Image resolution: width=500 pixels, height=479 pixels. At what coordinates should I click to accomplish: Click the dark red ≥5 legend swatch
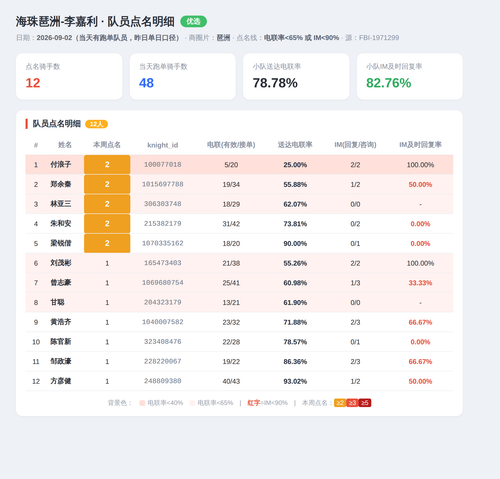point(365,403)
